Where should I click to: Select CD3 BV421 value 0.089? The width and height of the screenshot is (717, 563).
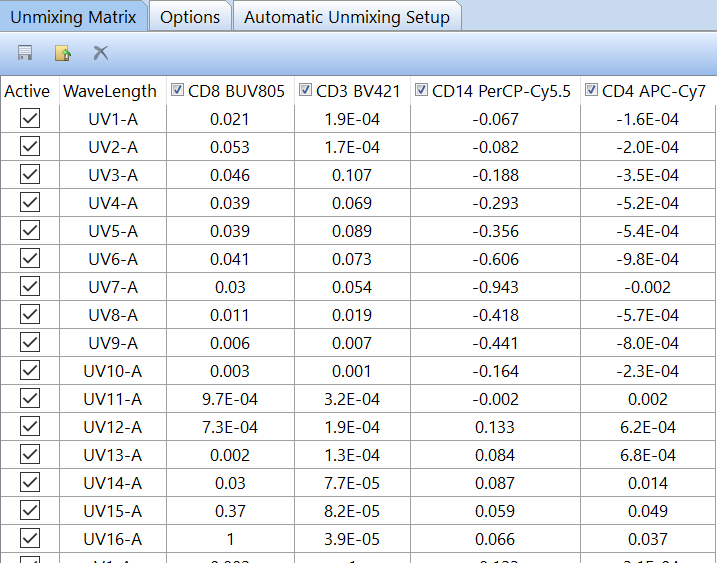(x=352, y=231)
